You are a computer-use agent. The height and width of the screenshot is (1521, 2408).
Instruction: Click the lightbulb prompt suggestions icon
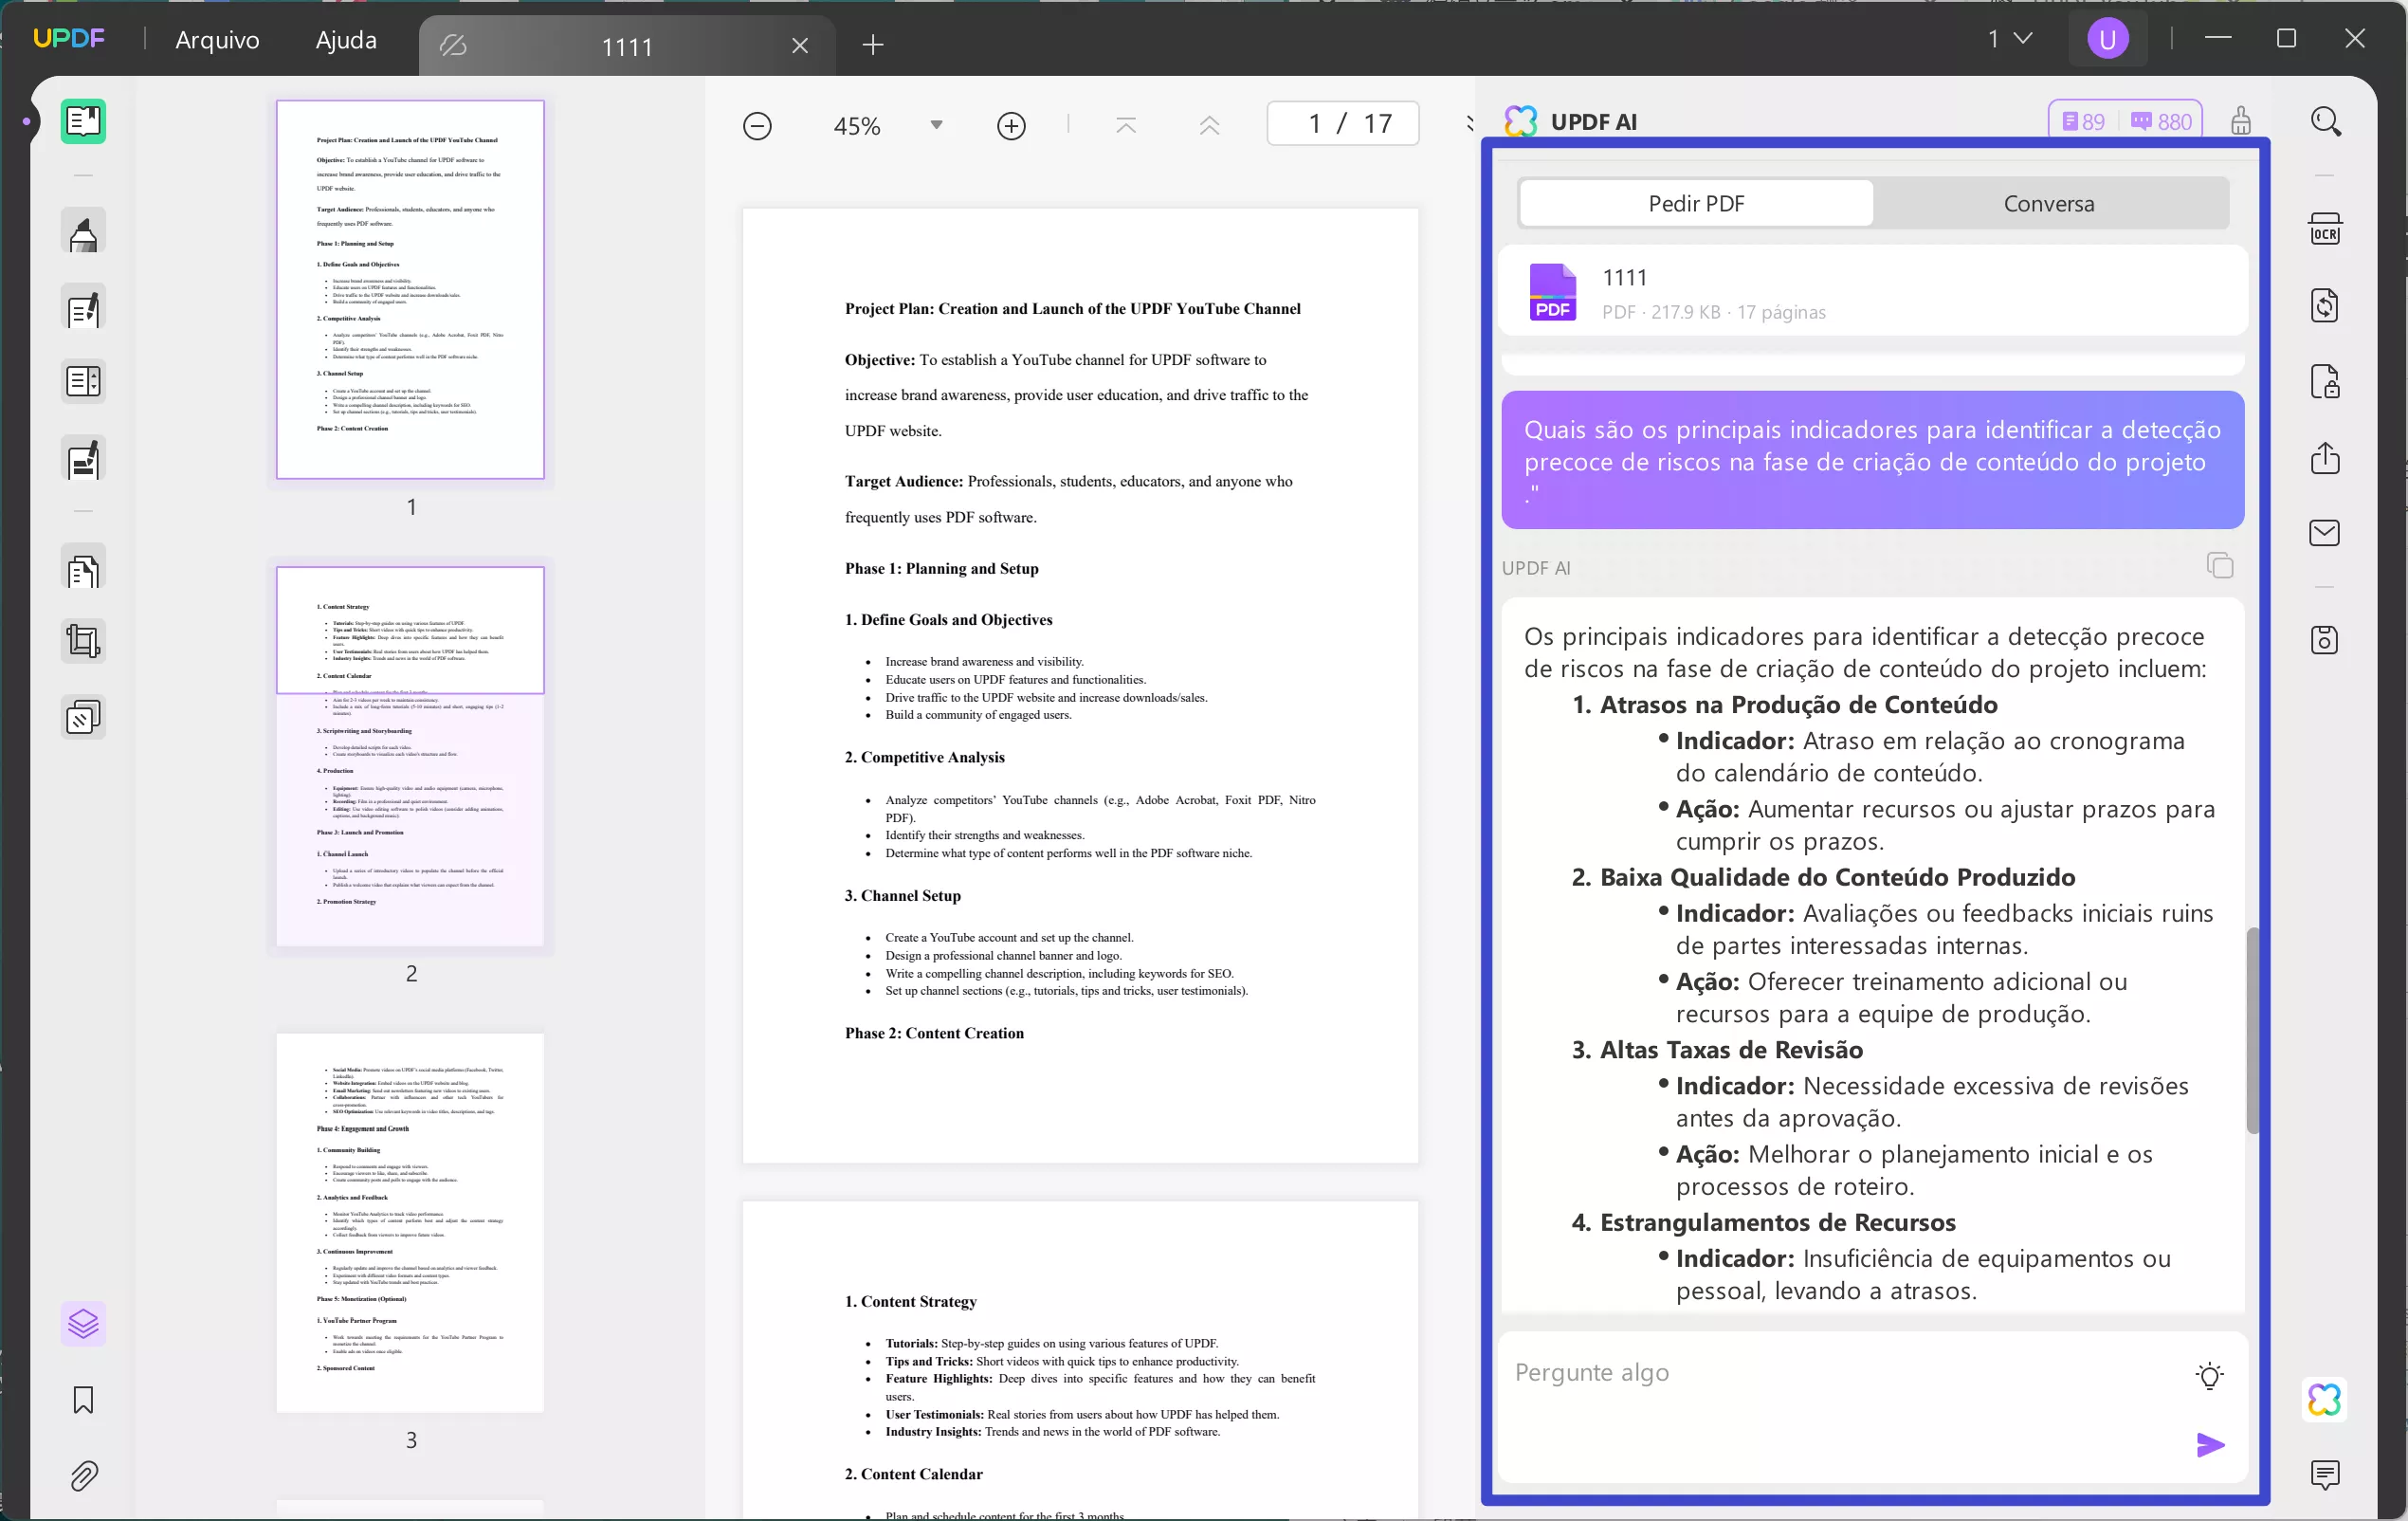tap(2209, 1375)
